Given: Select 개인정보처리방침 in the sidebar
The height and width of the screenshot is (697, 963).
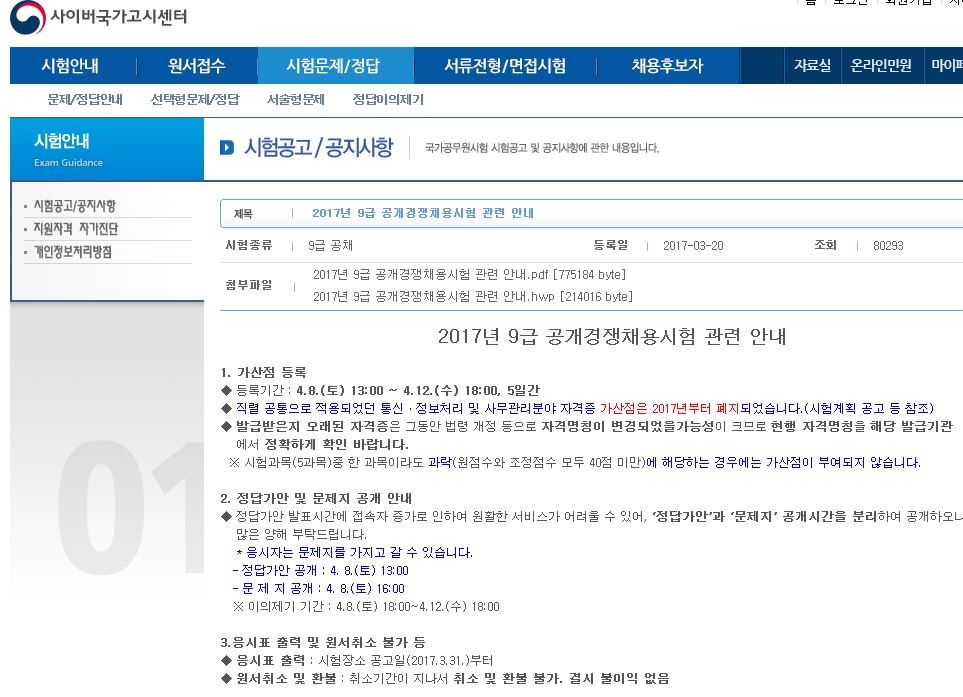Looking at the screenshot, I should coord(72,252).
